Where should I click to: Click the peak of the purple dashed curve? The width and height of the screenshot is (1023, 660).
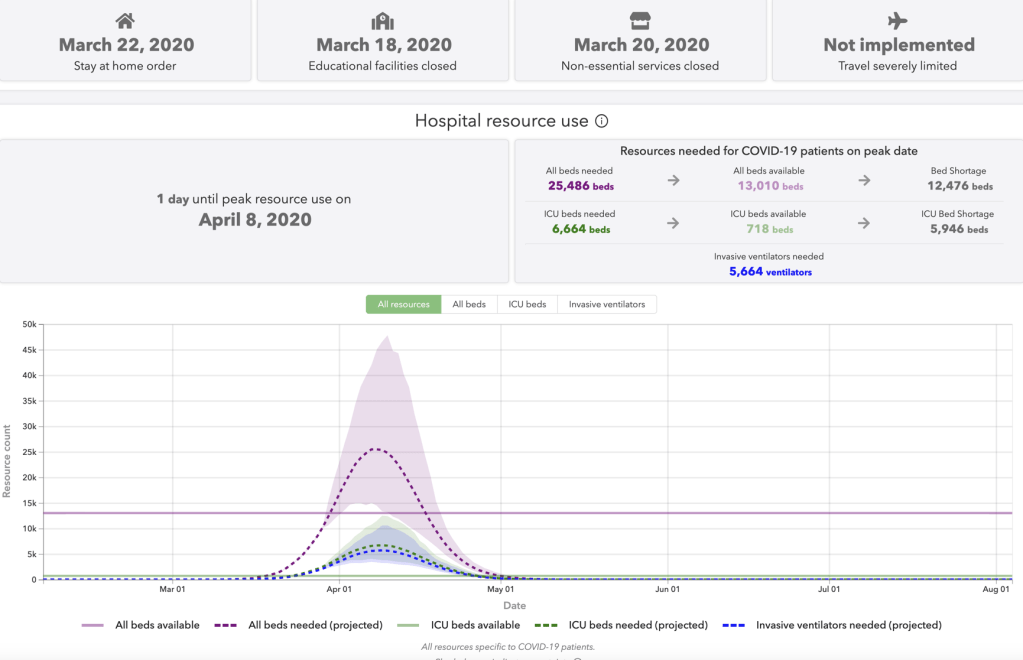[x=377, y=449]
